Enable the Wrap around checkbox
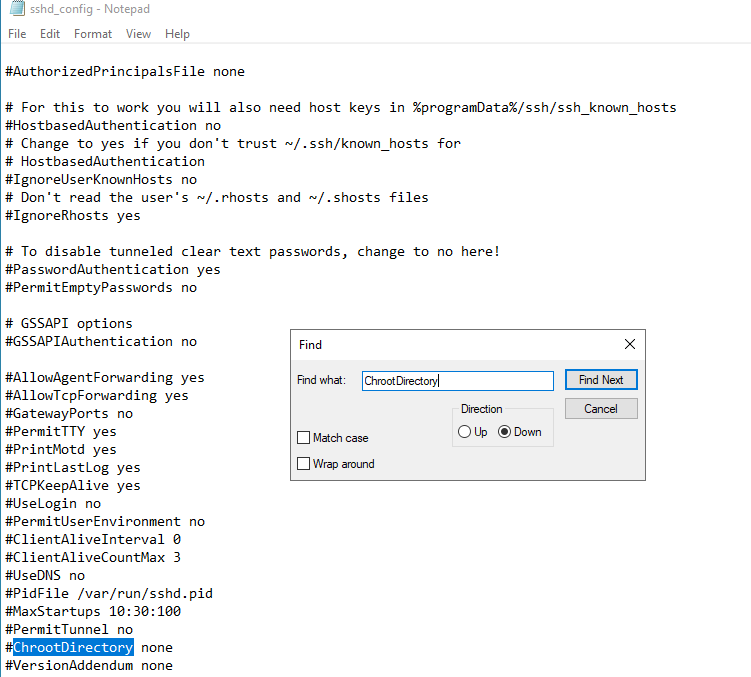751x677 pixels. [303, 463]
